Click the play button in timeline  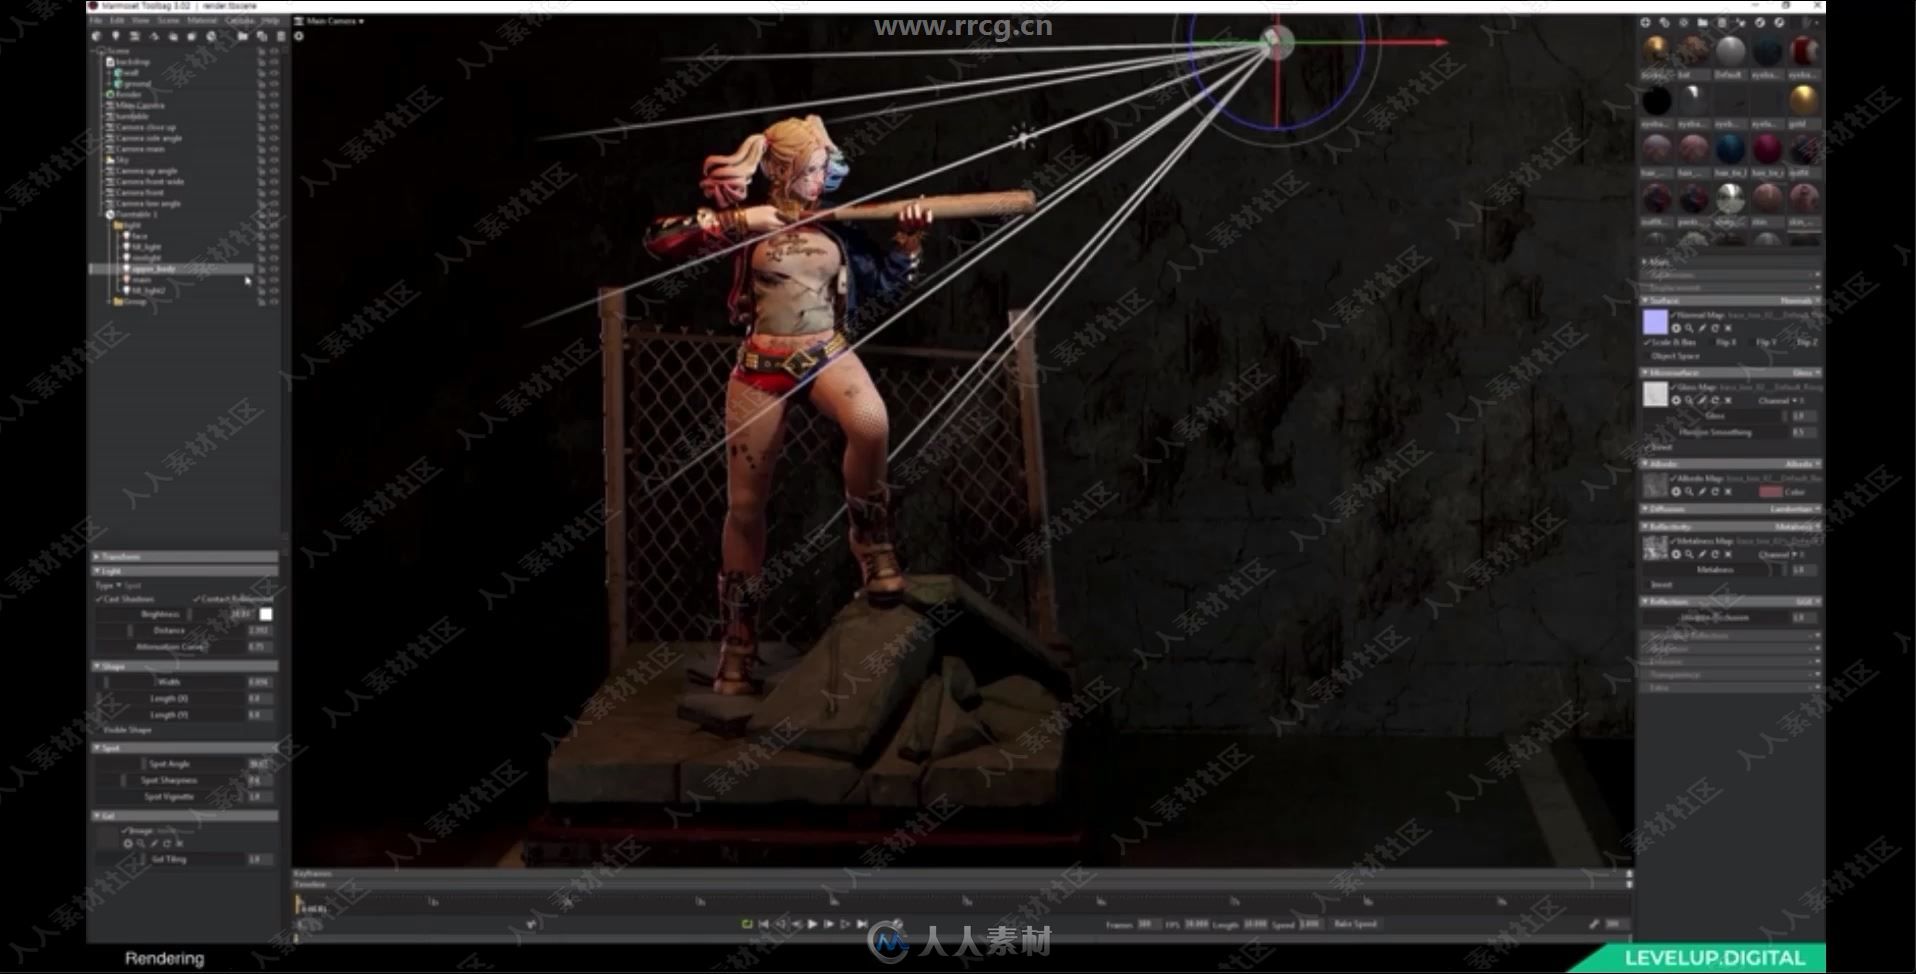tap(812, 924)
